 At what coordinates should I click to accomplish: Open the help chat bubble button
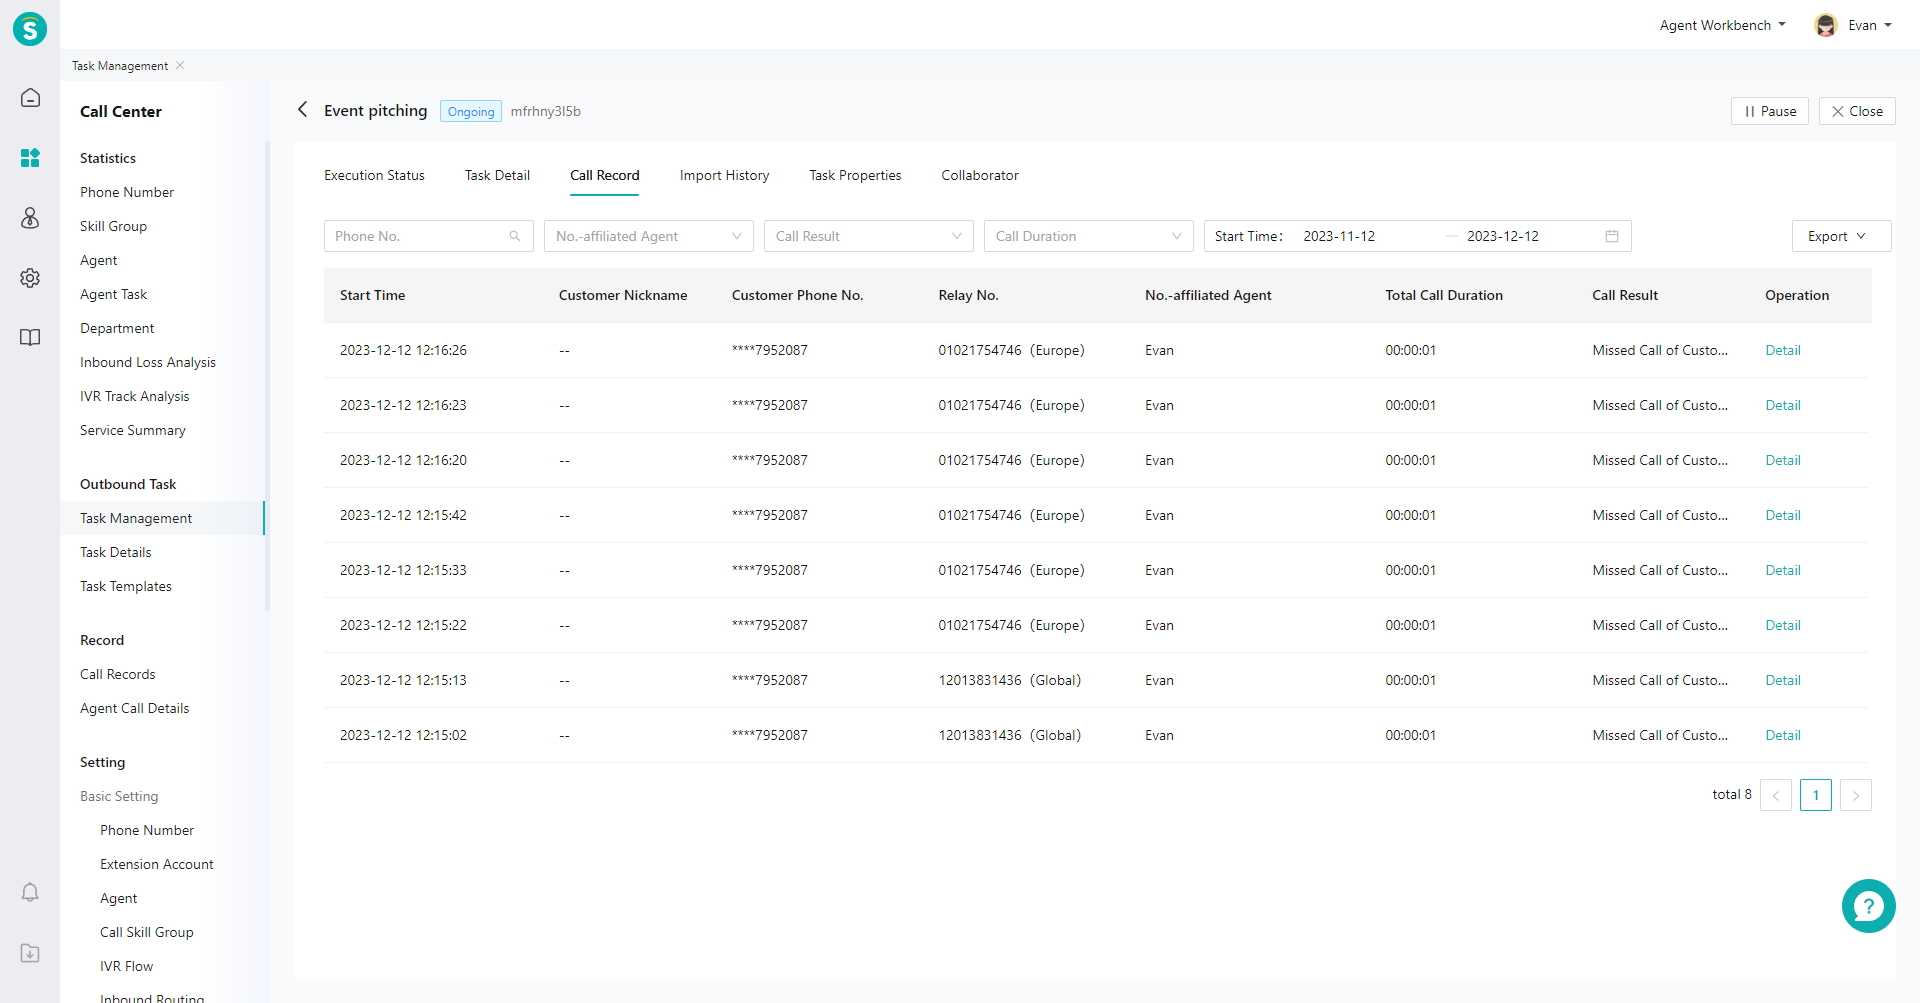pyautogui.click(x=1868, y=906)
